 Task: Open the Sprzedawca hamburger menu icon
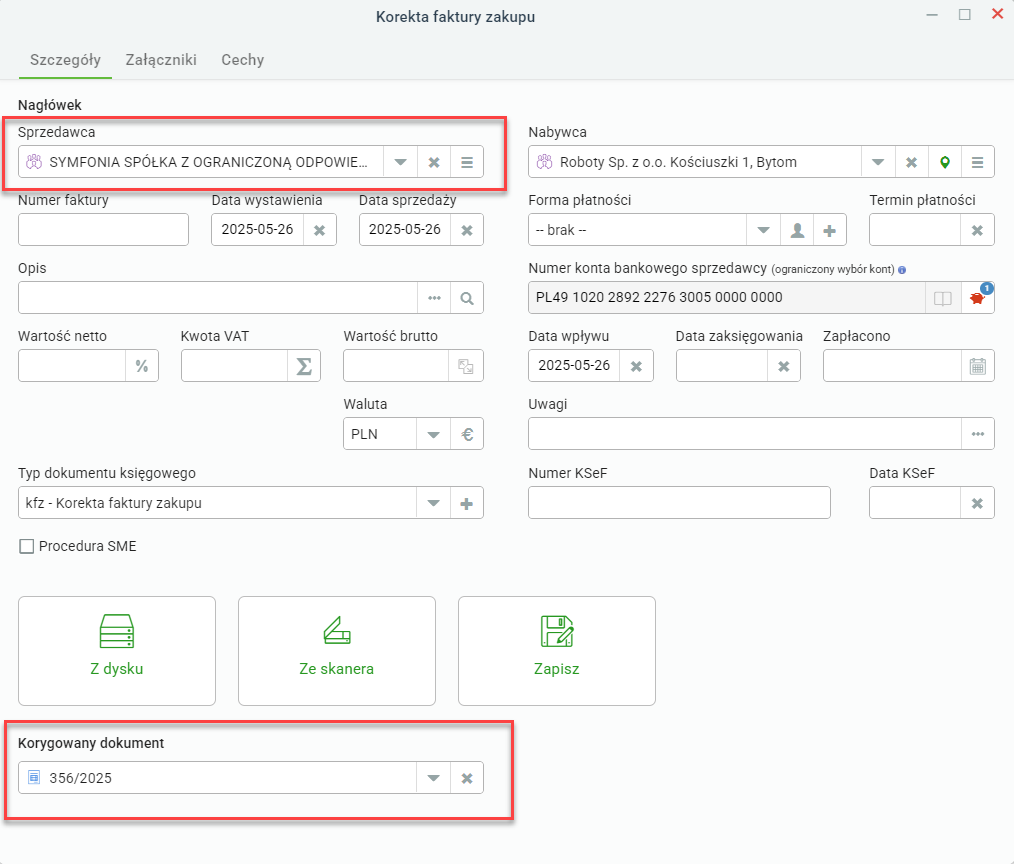[467, 162]
